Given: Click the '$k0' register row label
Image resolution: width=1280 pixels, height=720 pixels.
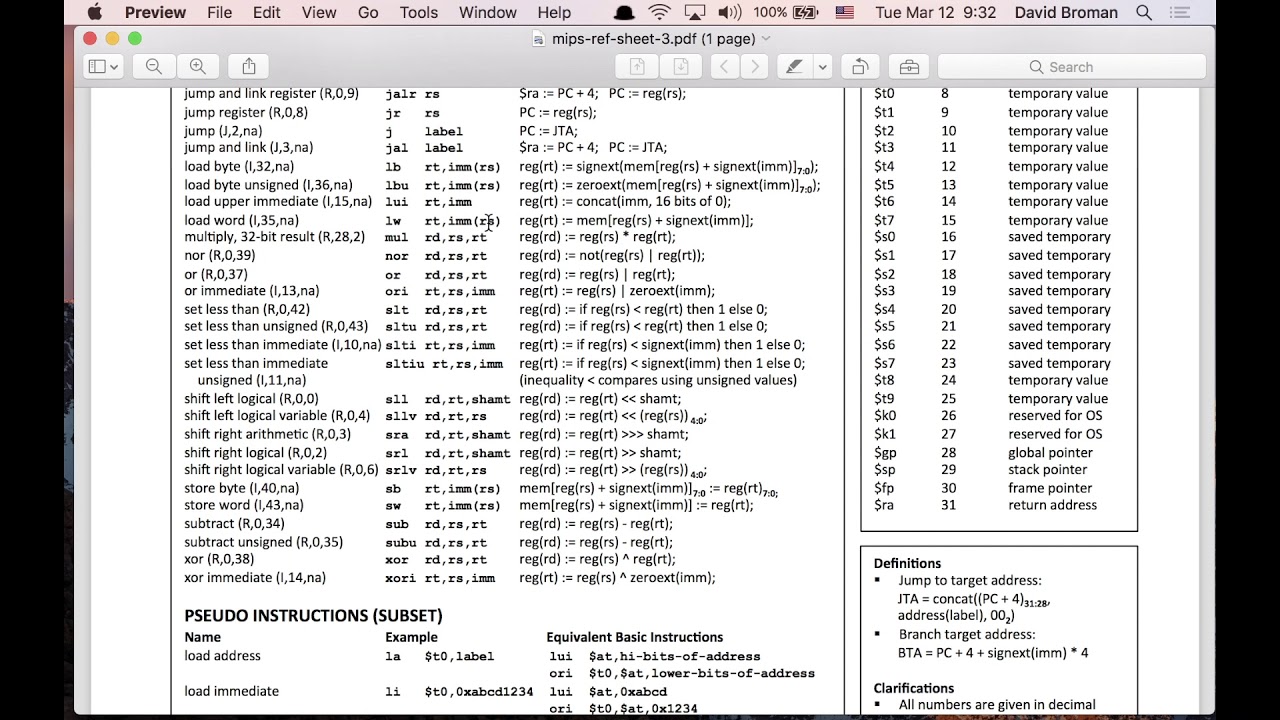Looking at the screenshot, I should click(885, 416).
